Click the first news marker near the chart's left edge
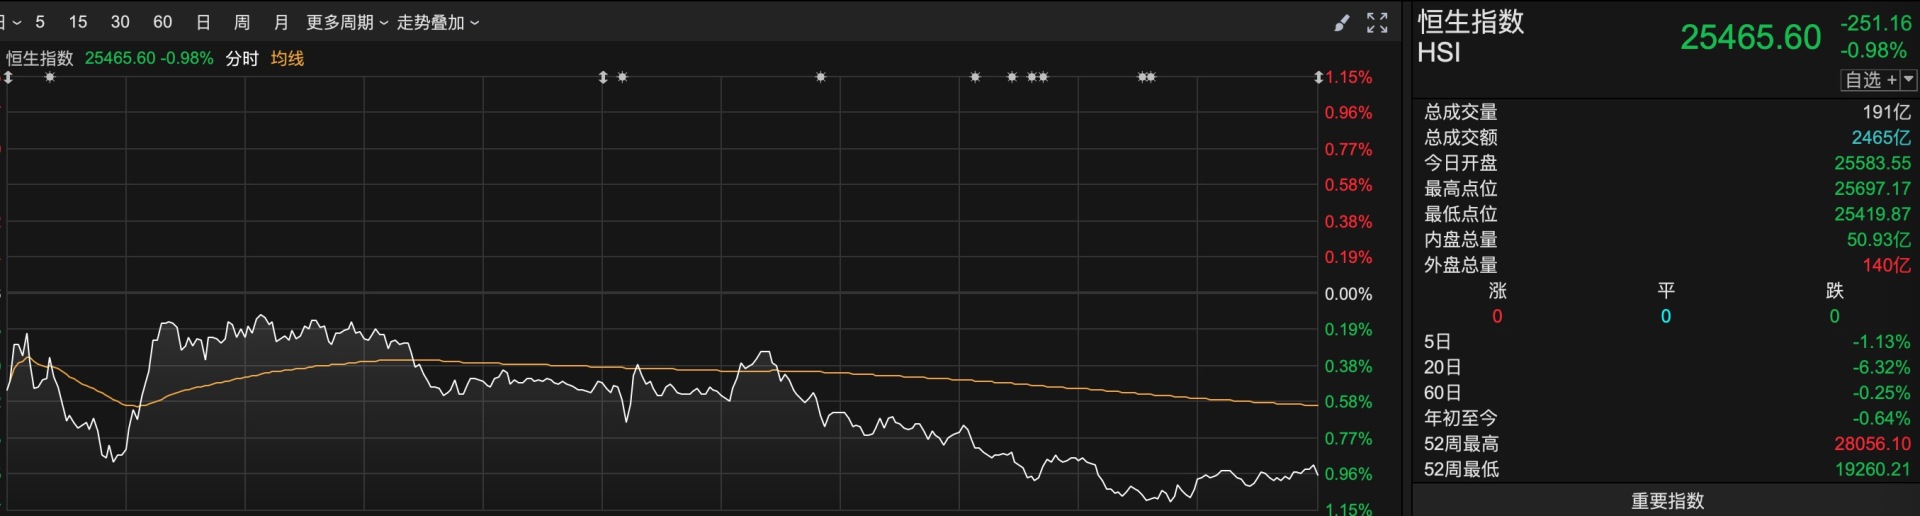 50,77
